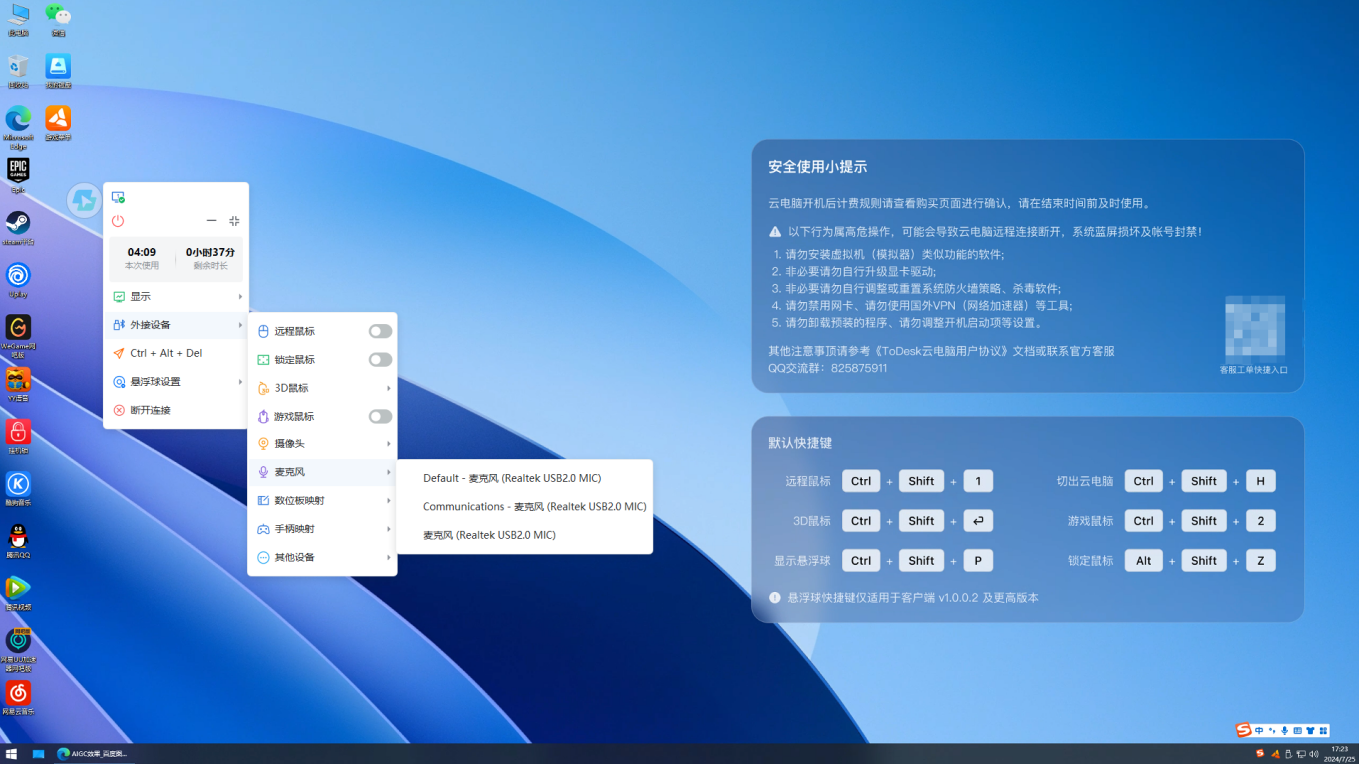This screenshot has width=1359, height=764.
Task: Expand the 摄像头 submenu
Action: tap(322, 444)
